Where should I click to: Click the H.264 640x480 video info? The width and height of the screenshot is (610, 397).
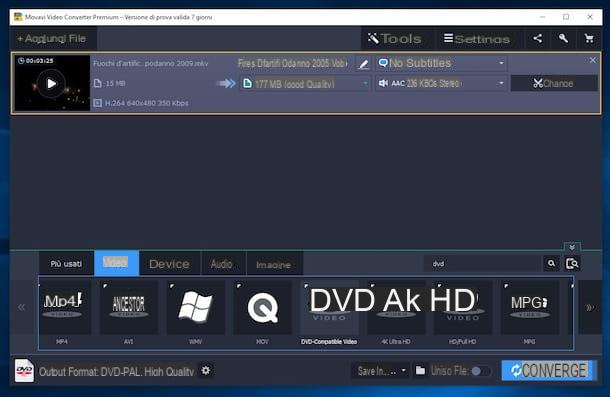click(x=147, y=103)
